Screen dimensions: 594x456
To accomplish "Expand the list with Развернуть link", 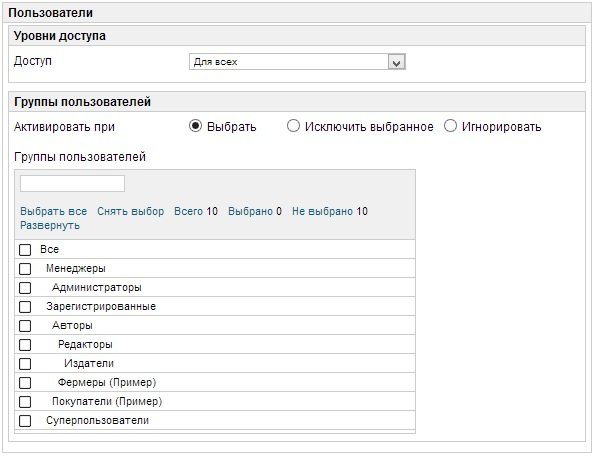I will coord(50,226).
